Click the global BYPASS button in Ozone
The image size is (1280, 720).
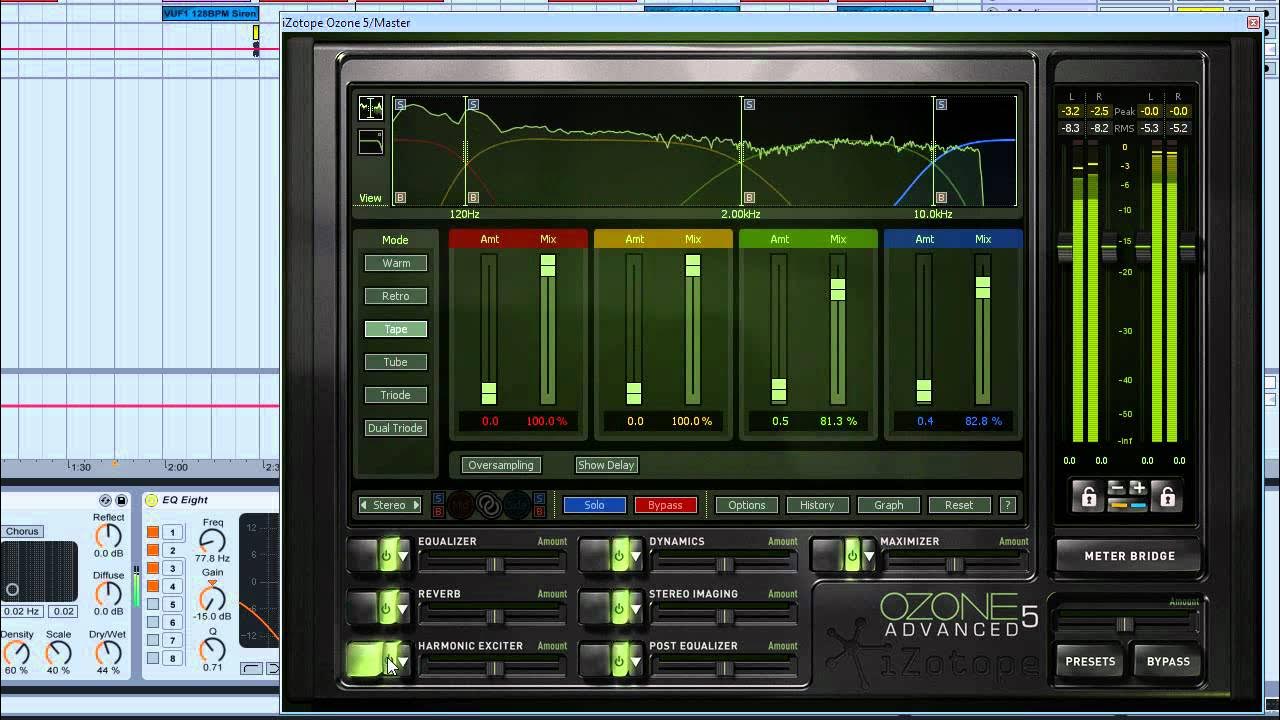tap(1168, 661)
